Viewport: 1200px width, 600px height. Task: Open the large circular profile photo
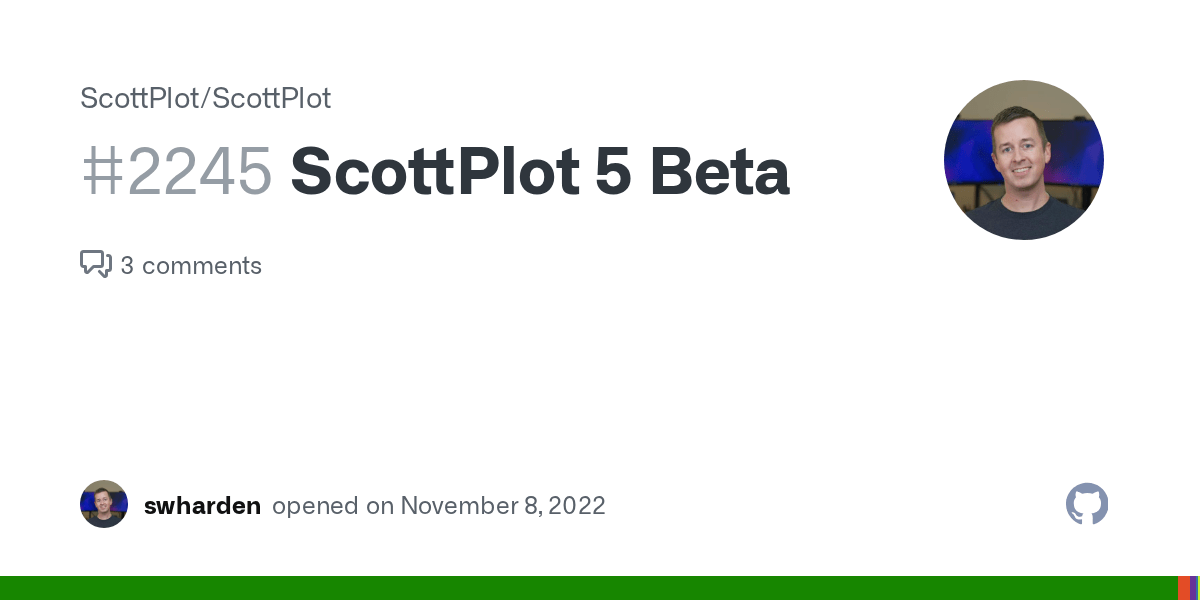click(x=1023, y=160)
